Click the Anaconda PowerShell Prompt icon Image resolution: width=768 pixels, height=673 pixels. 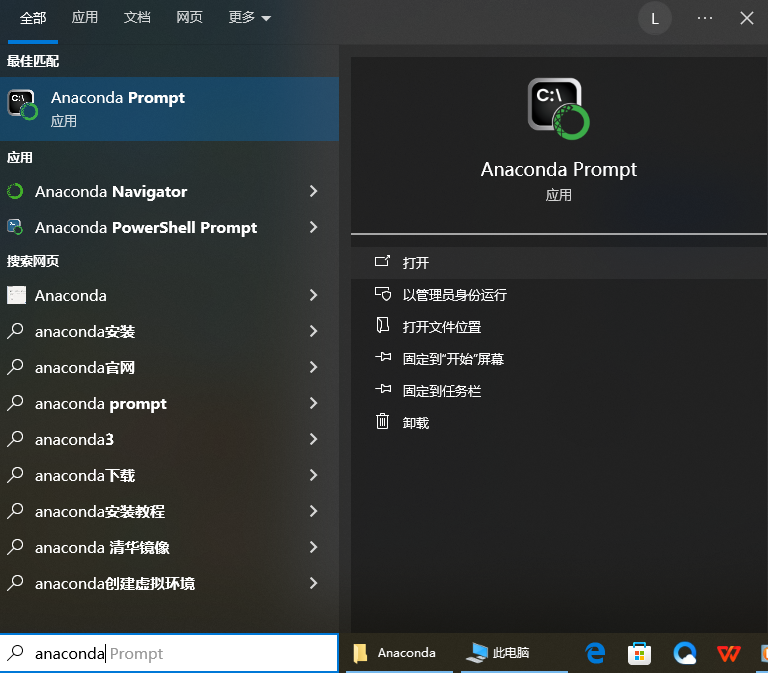pyautogui.click(x=15, y=227)
